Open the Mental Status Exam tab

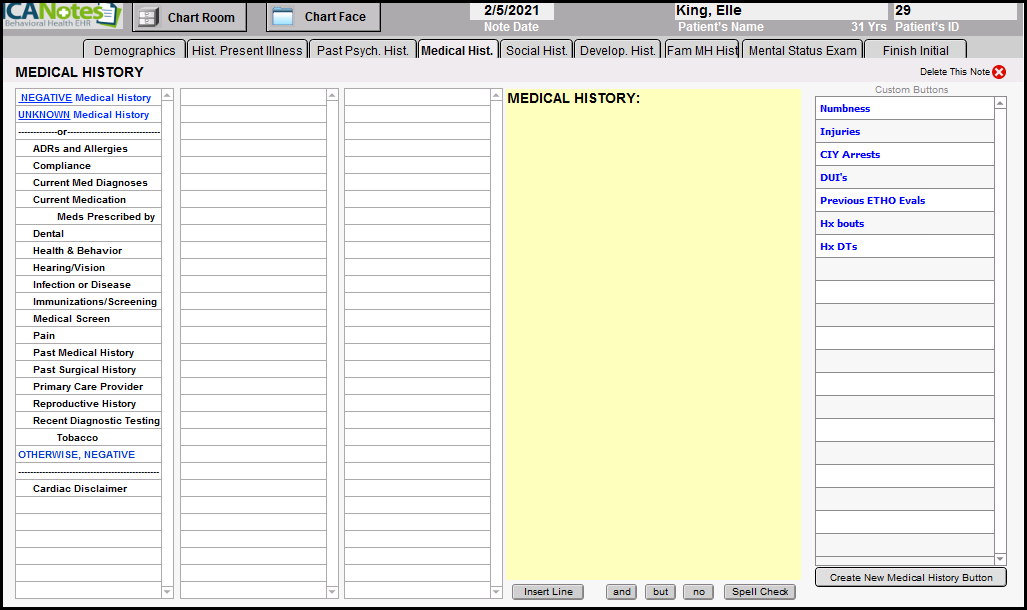click(x=802, y=51)
